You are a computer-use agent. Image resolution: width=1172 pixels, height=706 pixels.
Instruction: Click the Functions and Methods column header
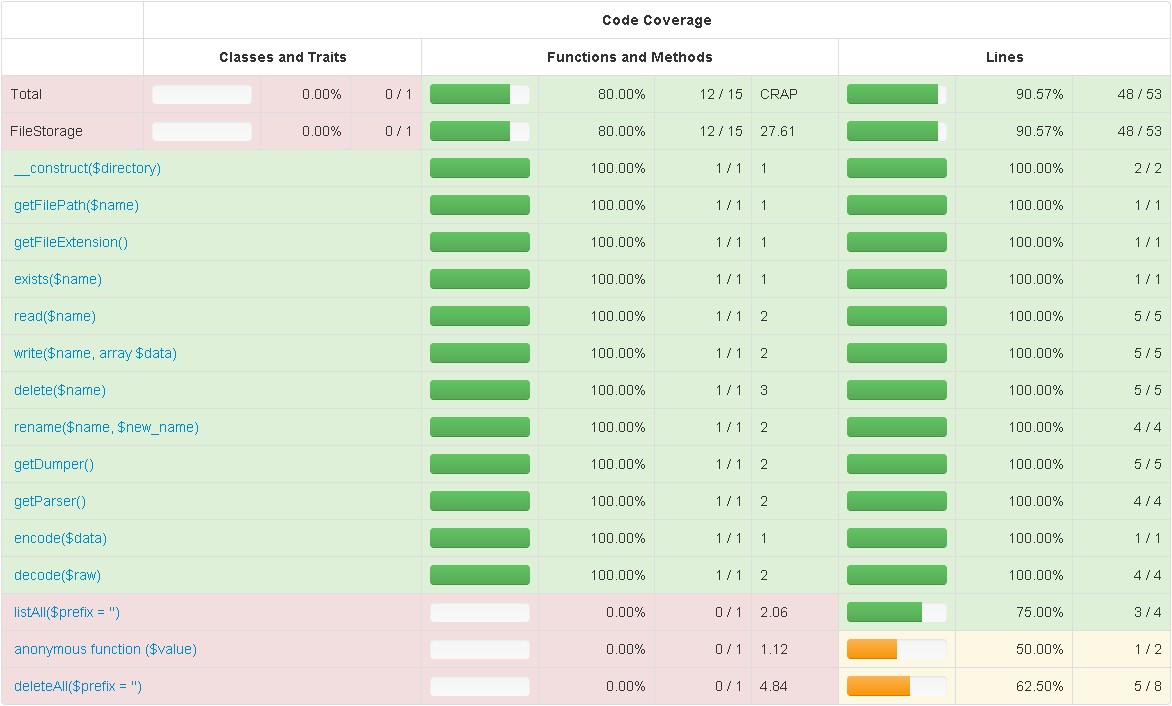coord(629,57)
